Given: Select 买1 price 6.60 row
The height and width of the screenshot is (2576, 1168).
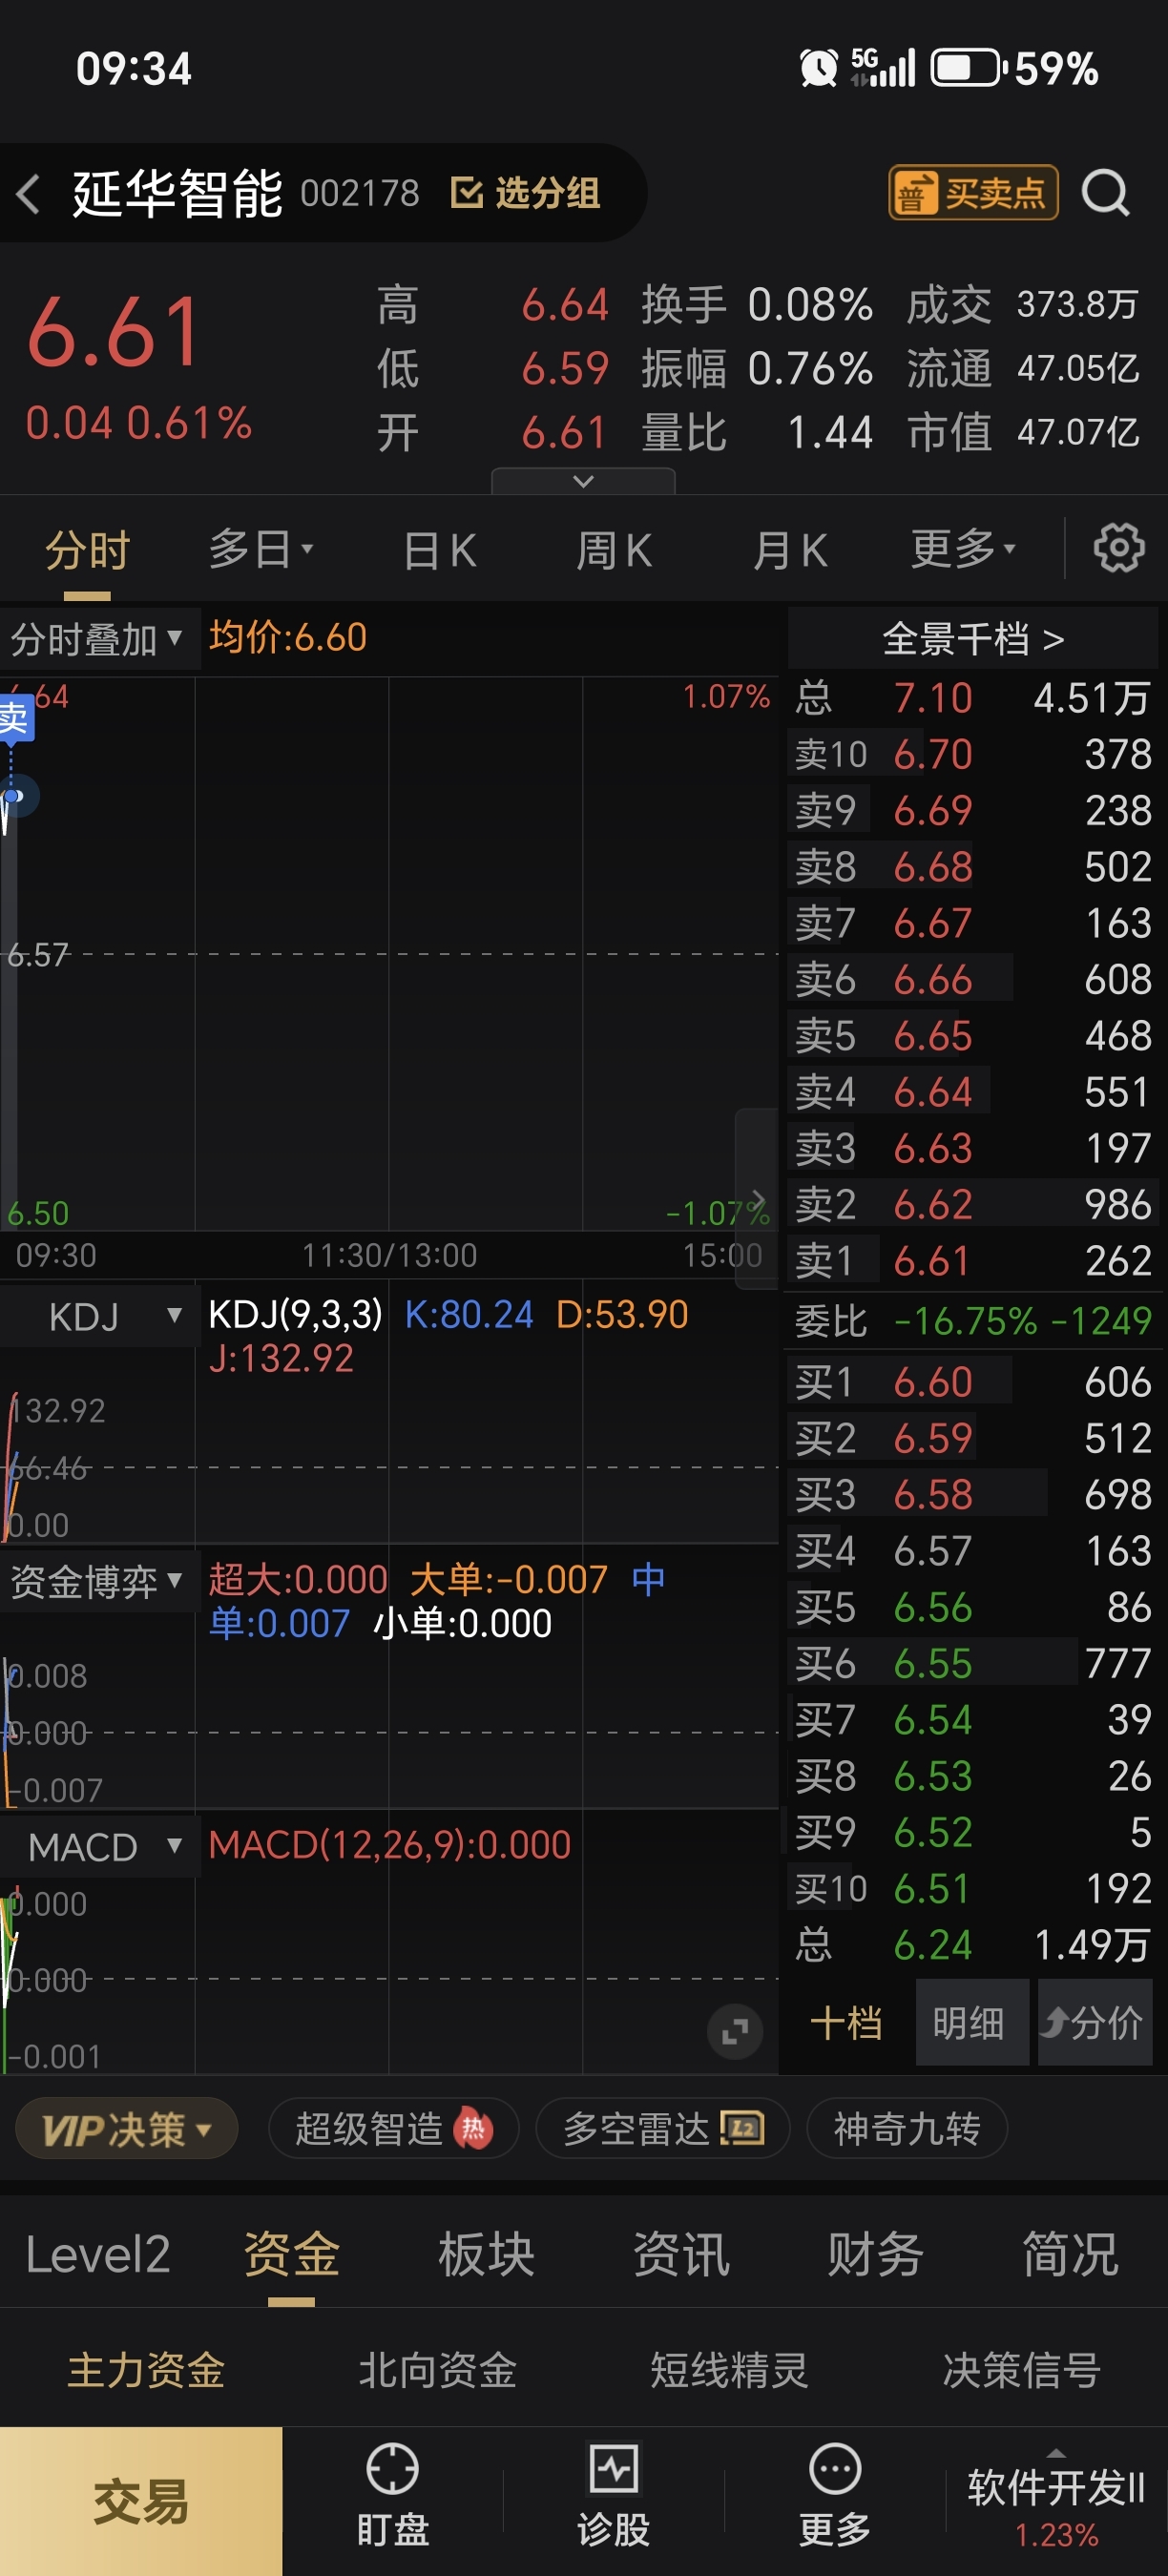Looking at the screenshot, I should (973, 1382).
